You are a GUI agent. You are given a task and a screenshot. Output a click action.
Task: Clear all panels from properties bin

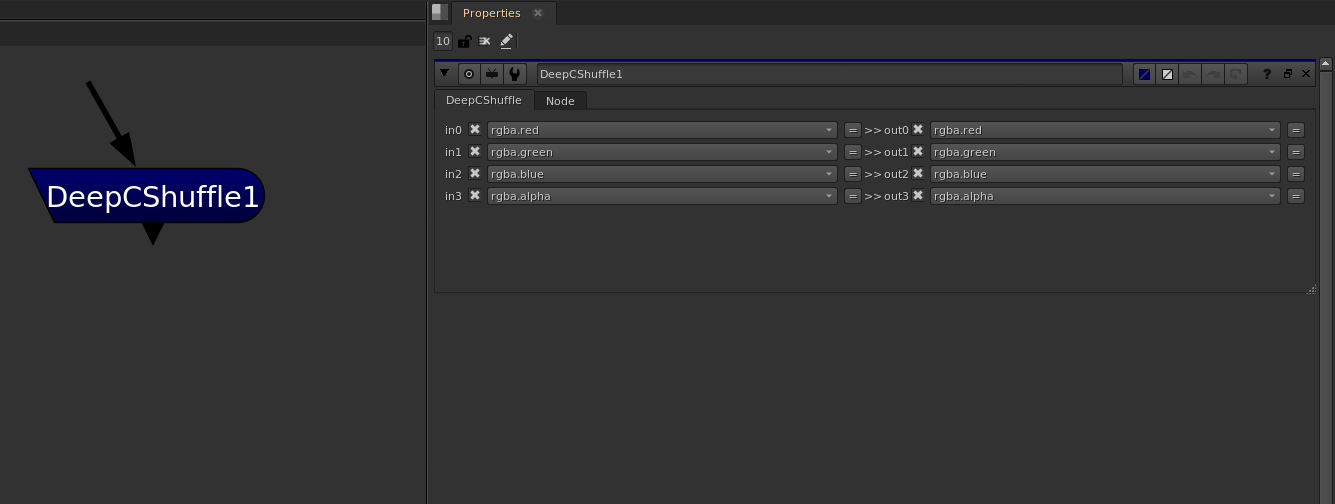485,41
